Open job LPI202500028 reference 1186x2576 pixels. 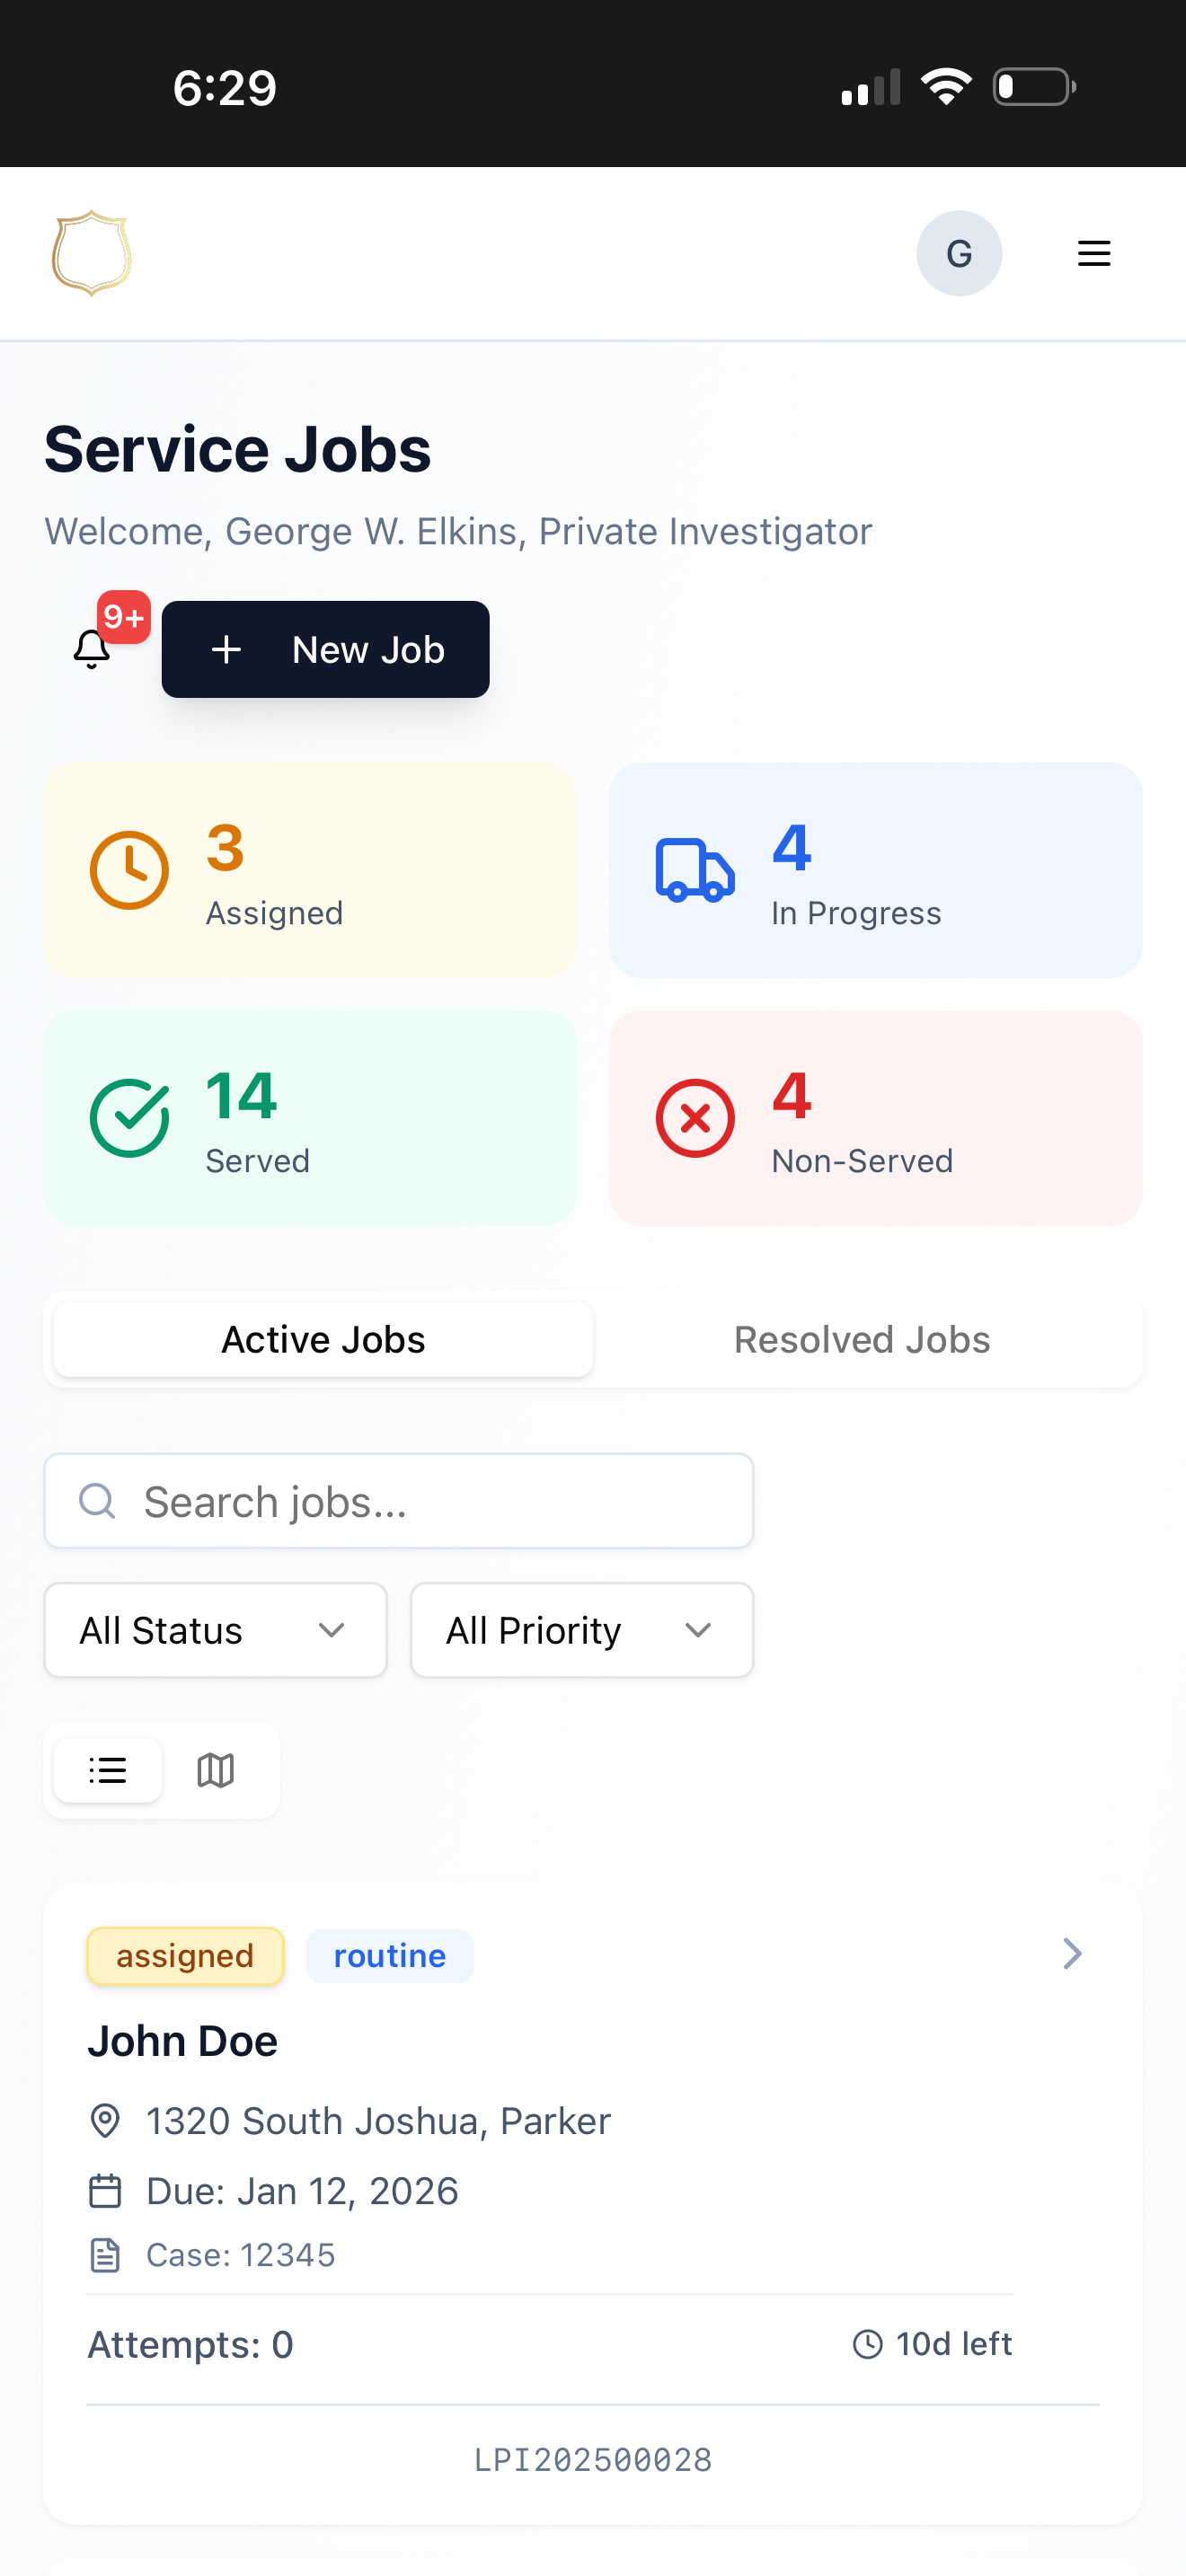(593, 2460)
